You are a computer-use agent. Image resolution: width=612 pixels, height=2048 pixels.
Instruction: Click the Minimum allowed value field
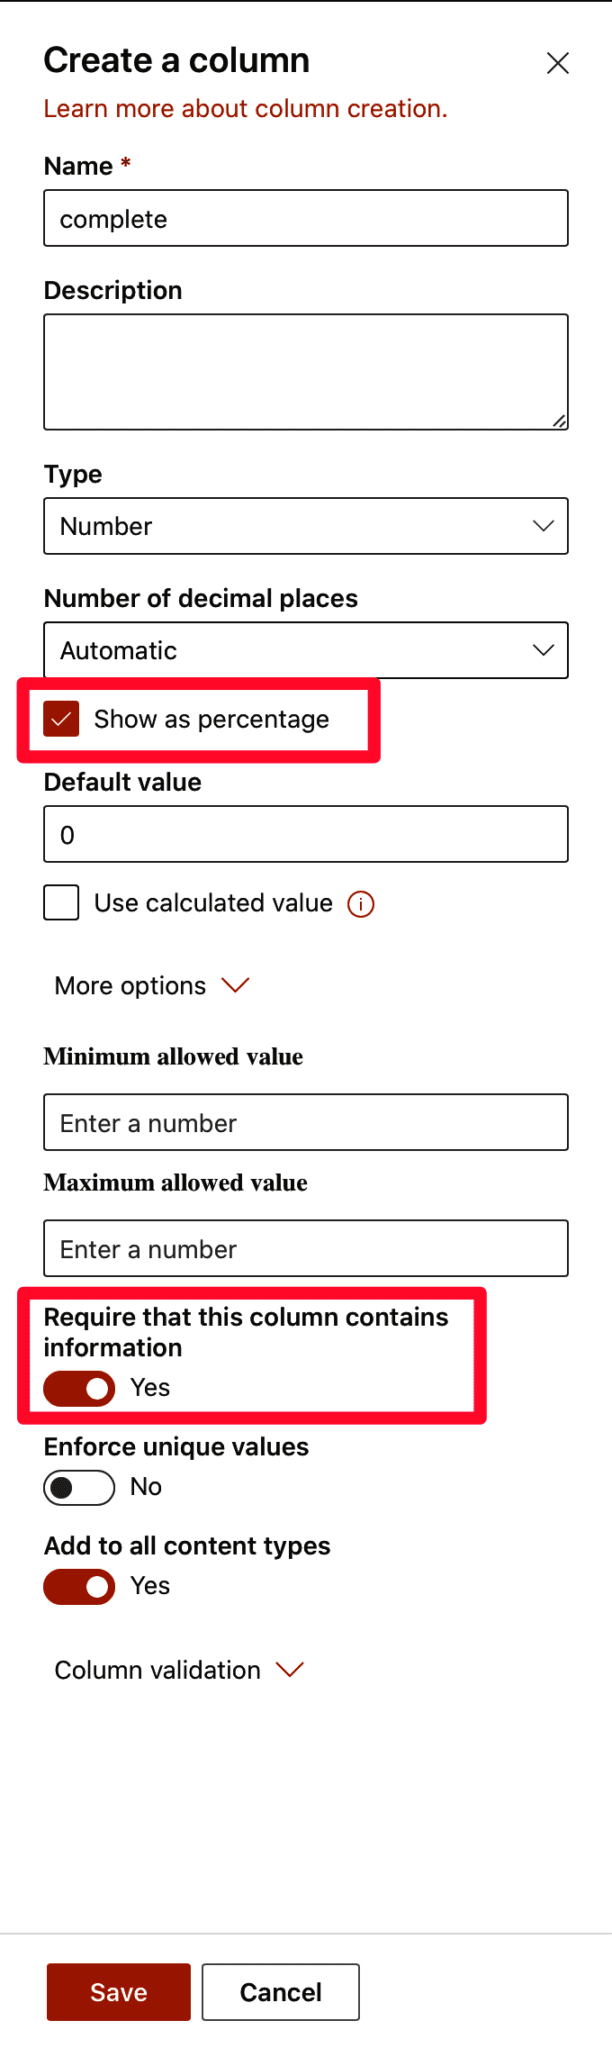pos(305,1122)
